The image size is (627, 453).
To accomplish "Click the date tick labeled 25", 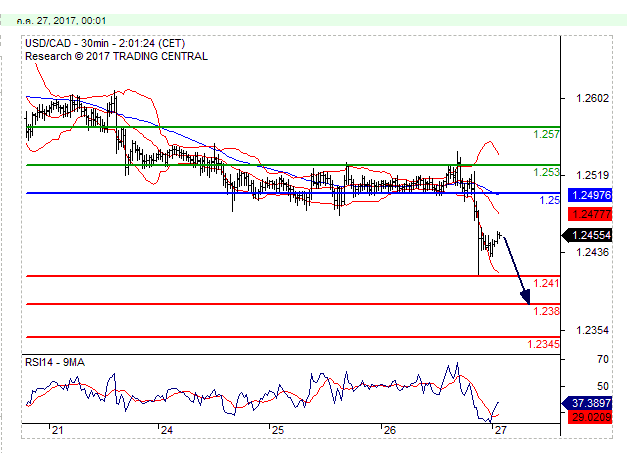I will [278, 430].
